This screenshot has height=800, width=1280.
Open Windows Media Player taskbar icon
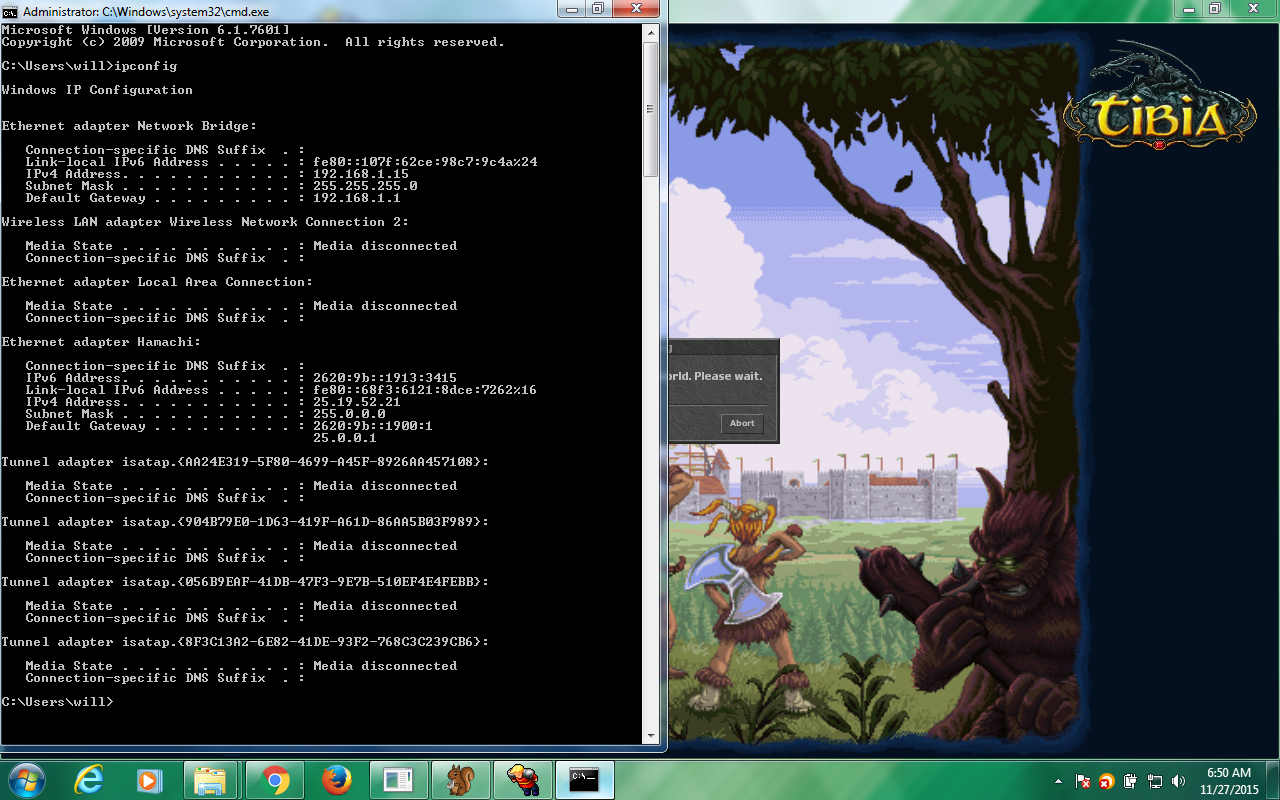[149, 780]
